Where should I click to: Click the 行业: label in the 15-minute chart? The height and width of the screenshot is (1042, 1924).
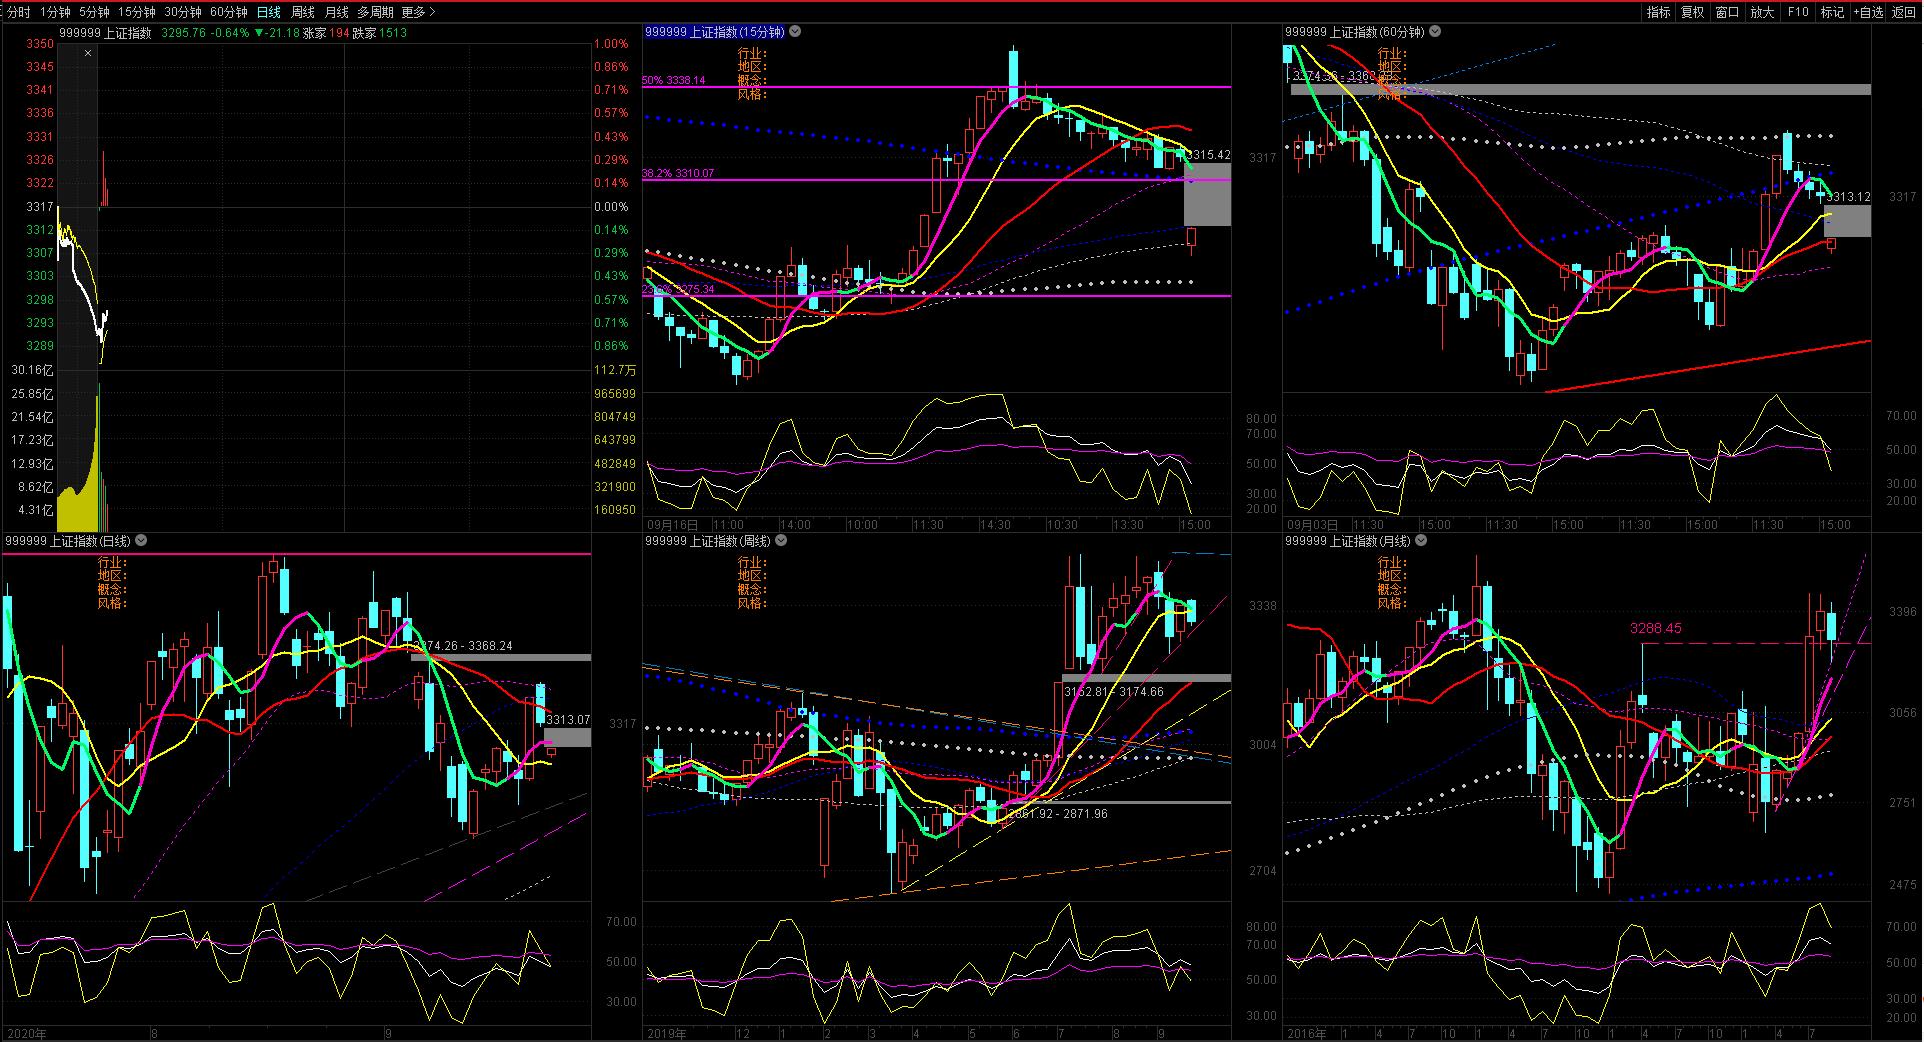click(x=752, y=53)
